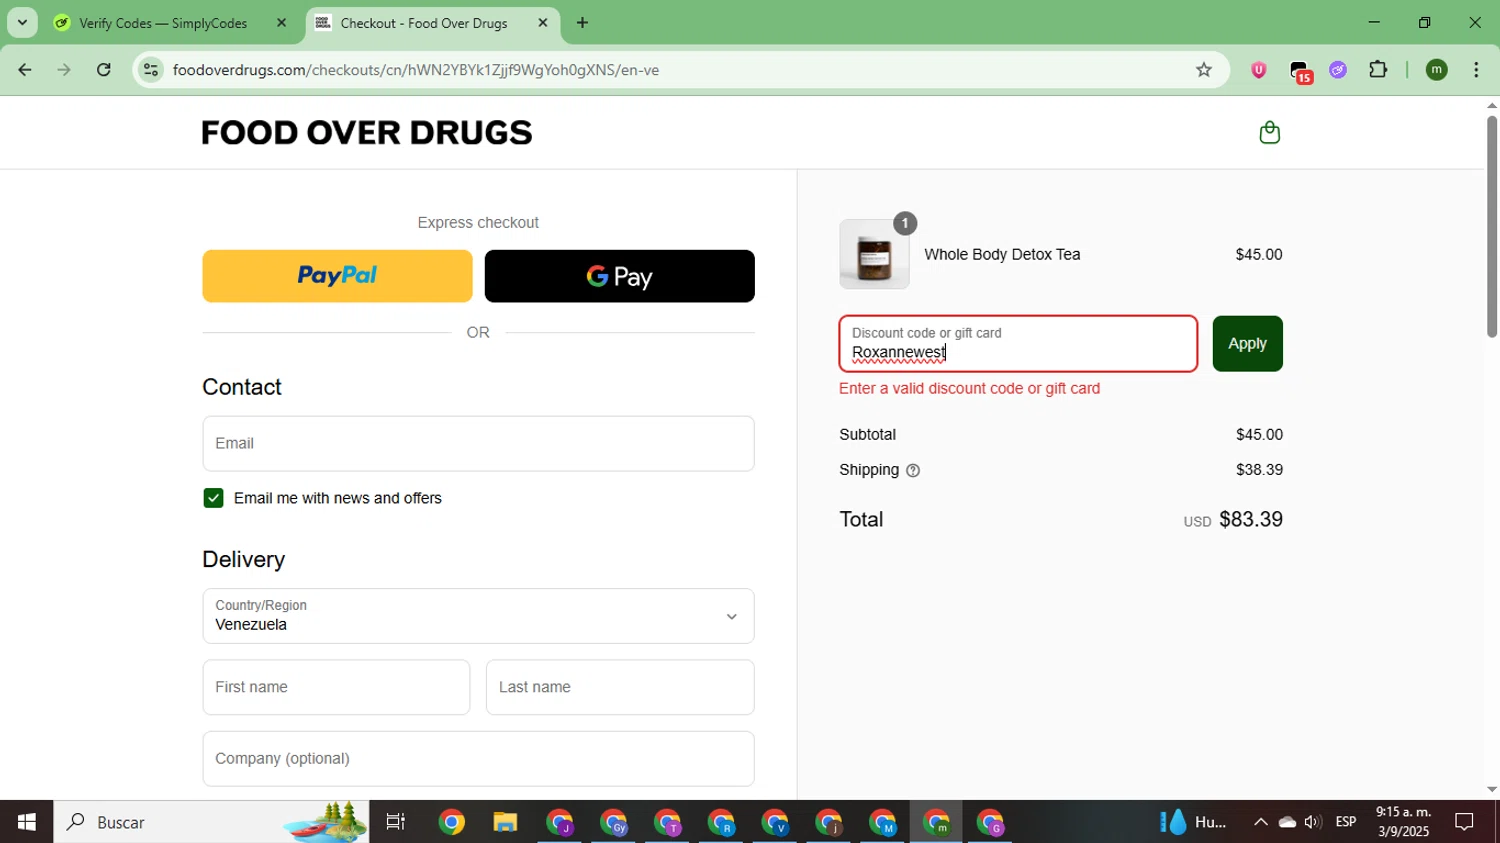The image size is (1500, 843).
Task: Click the scrollbar down arrow
Action: tap(1491, 790)
